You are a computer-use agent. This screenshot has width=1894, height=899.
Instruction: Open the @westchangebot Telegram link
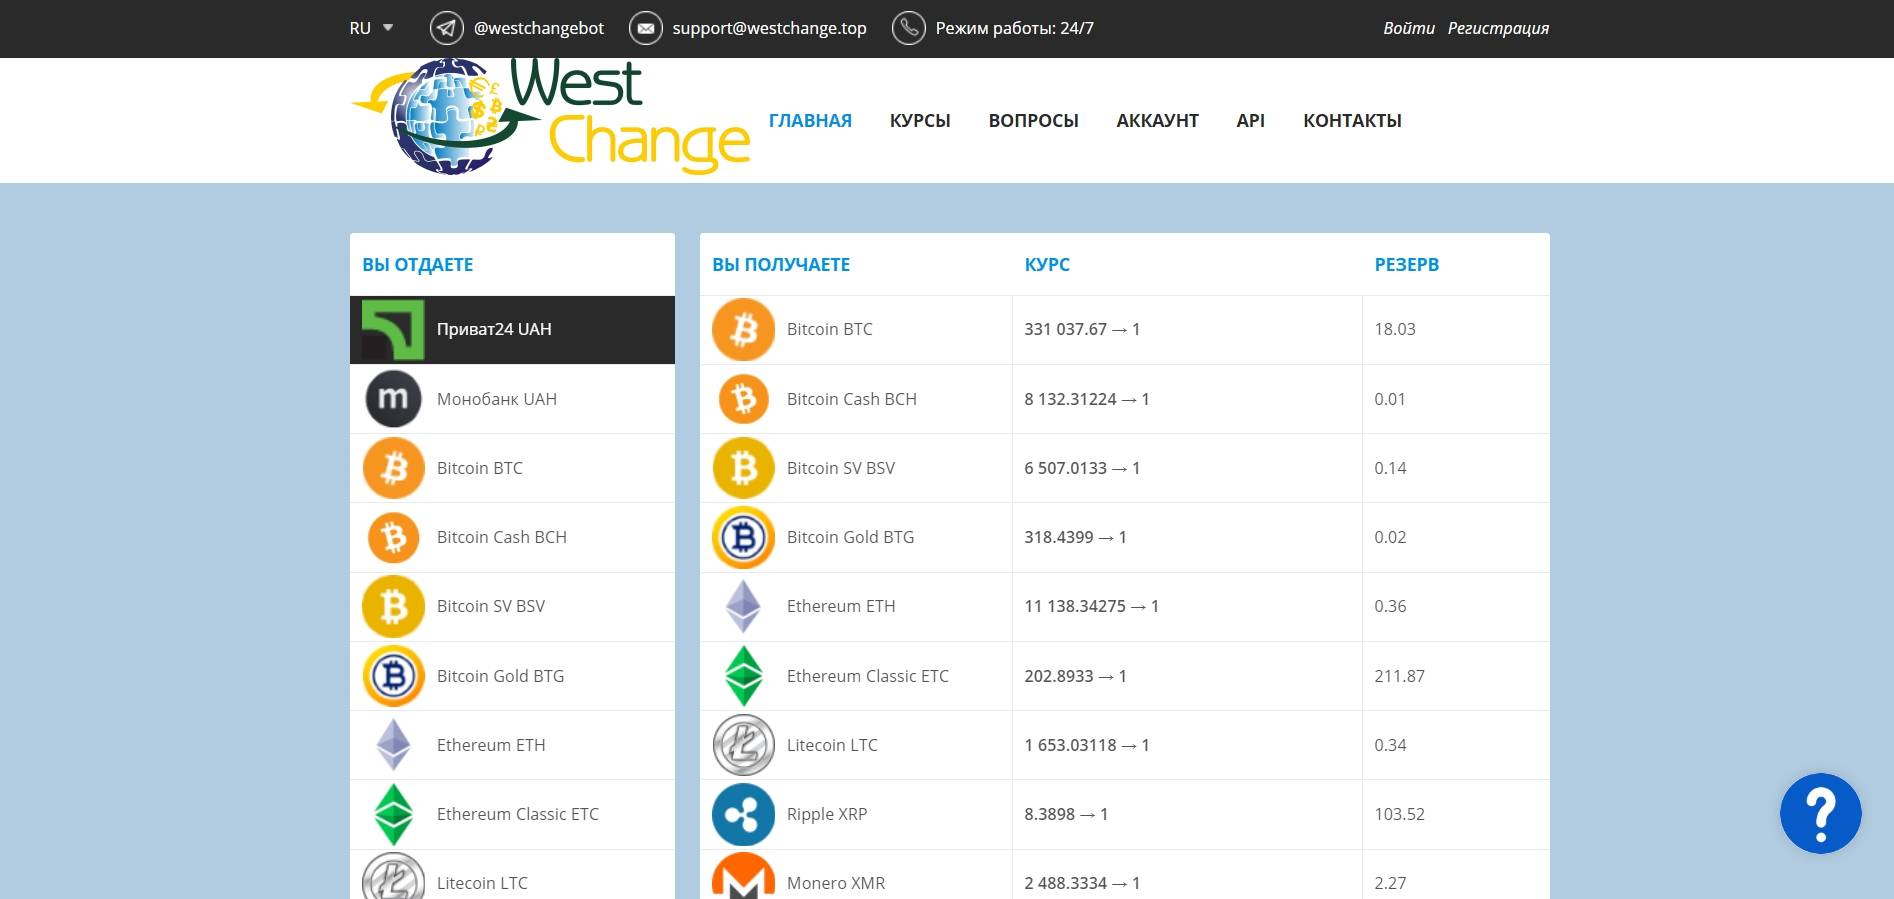538,28
